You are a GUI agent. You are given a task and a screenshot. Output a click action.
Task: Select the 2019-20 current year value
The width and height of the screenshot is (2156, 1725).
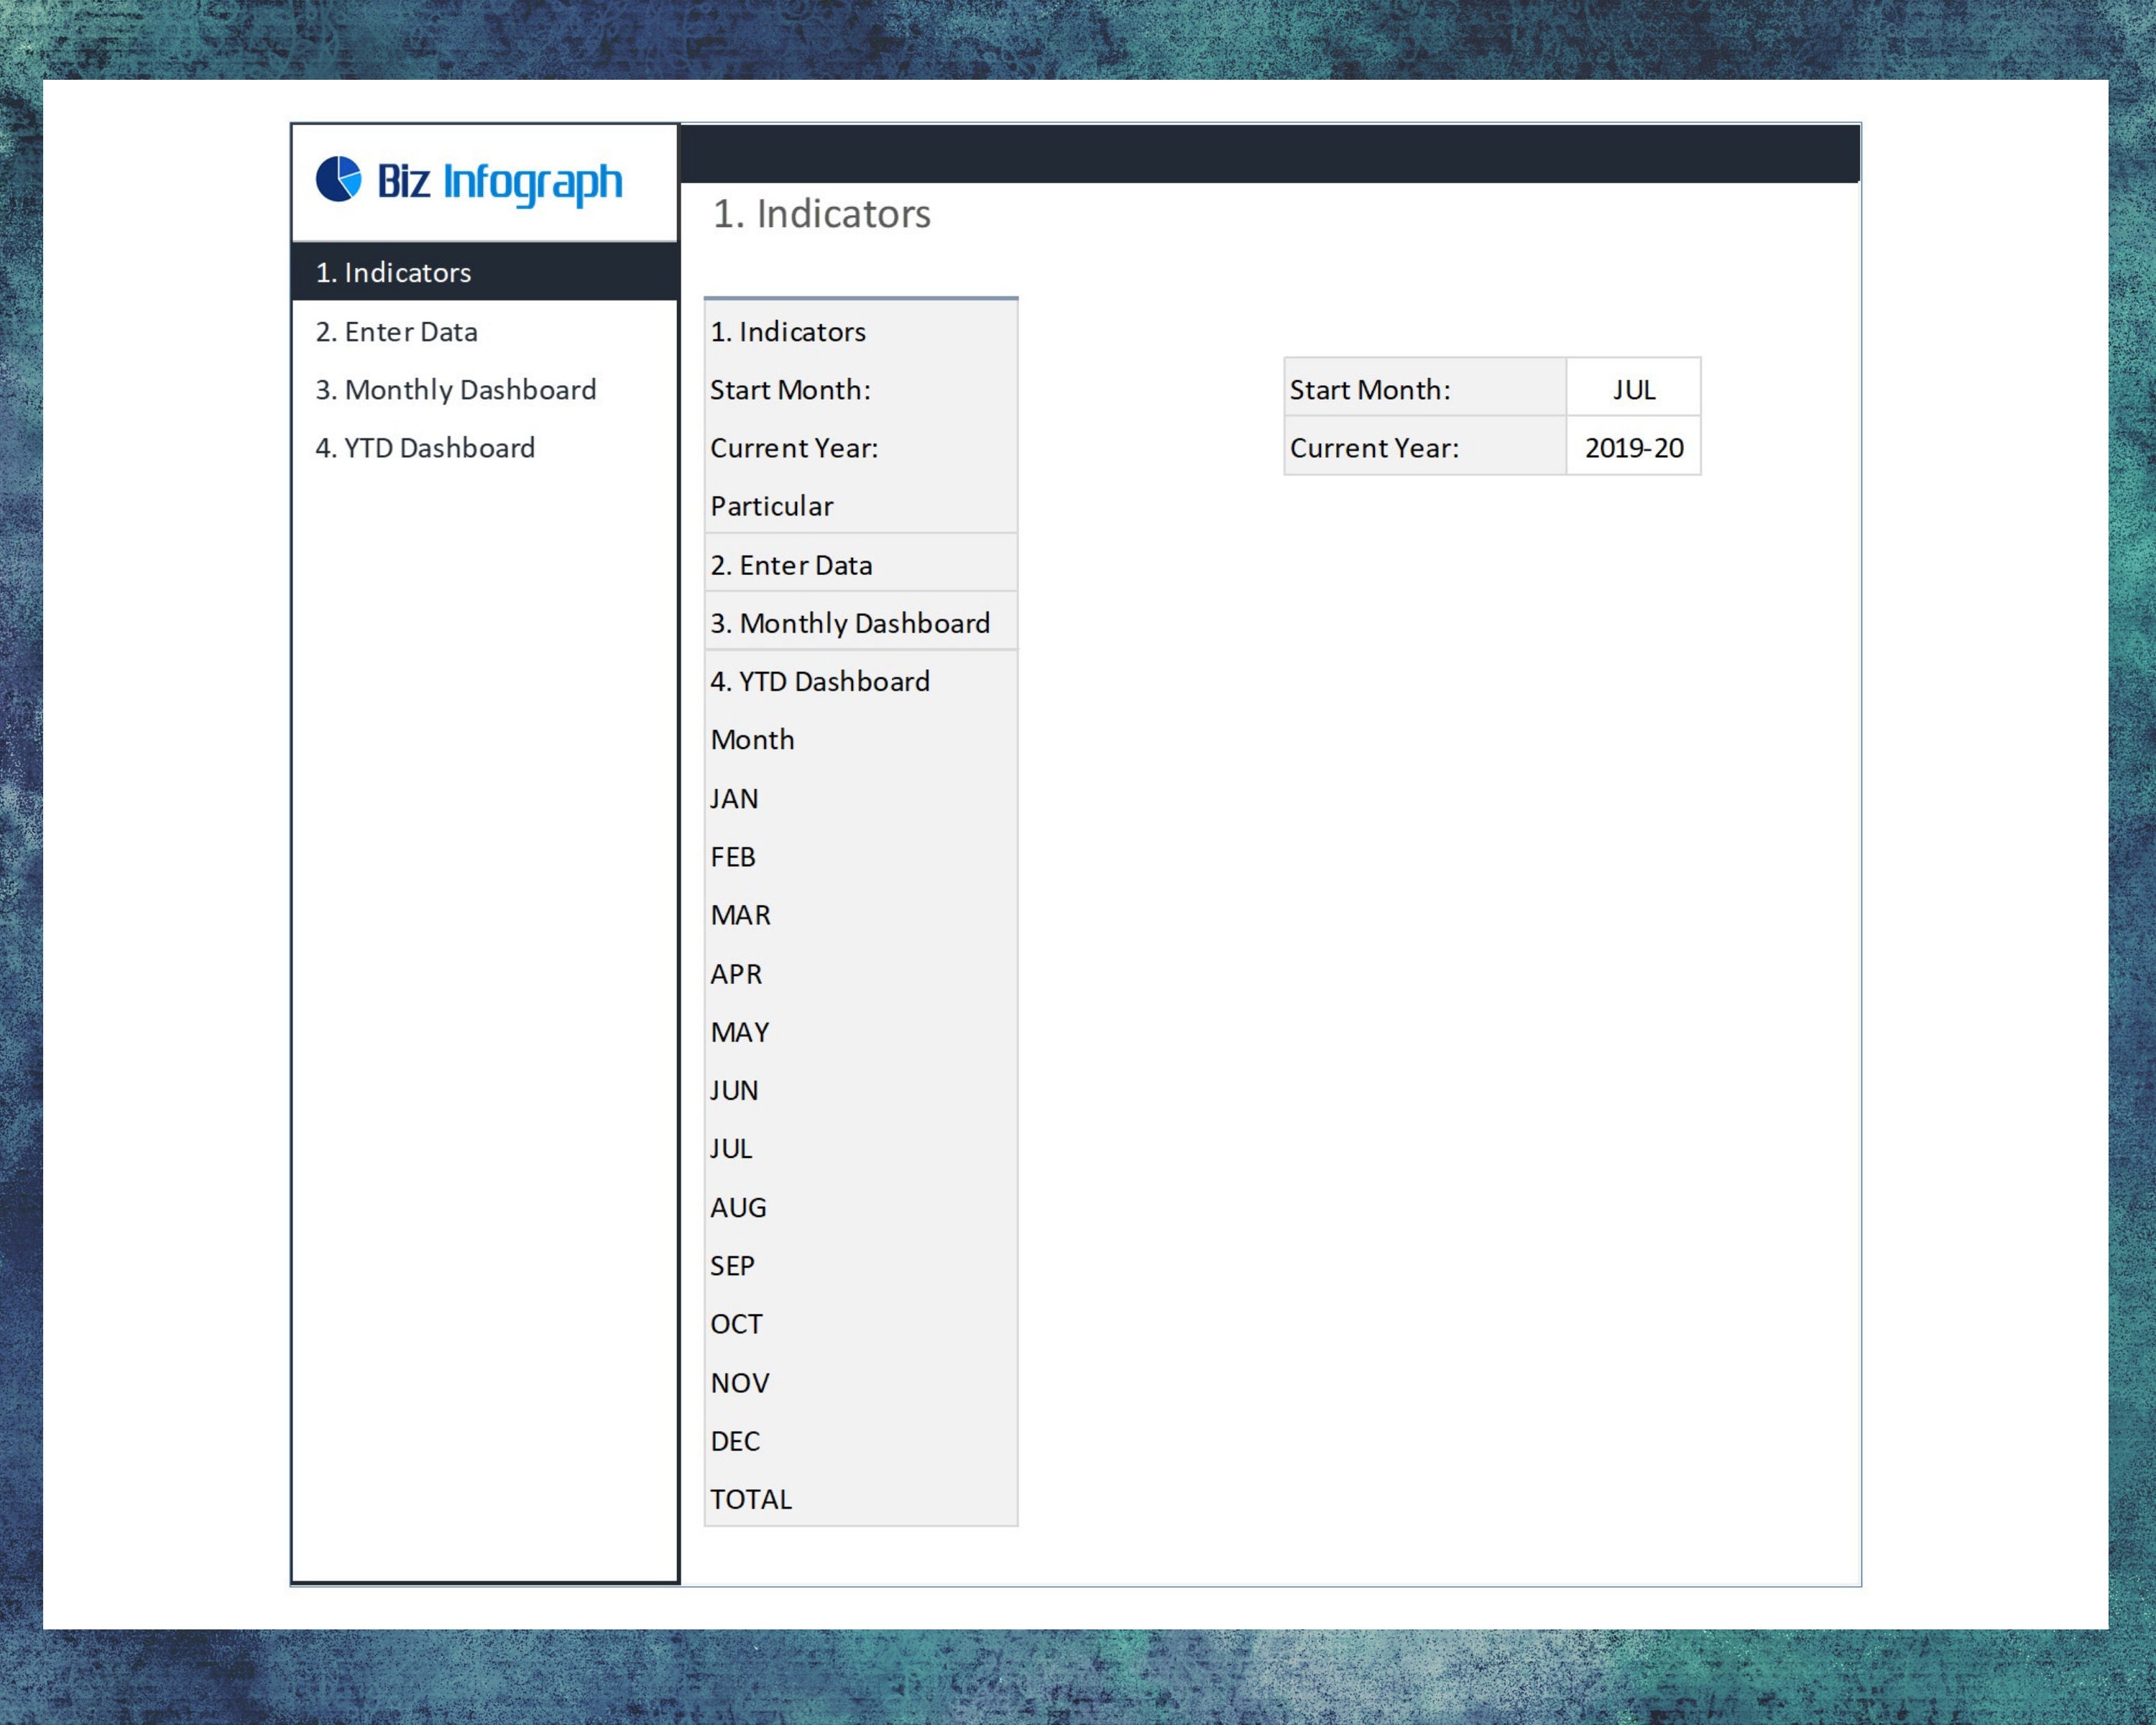pyautogui.click(x=1634, y=447)
